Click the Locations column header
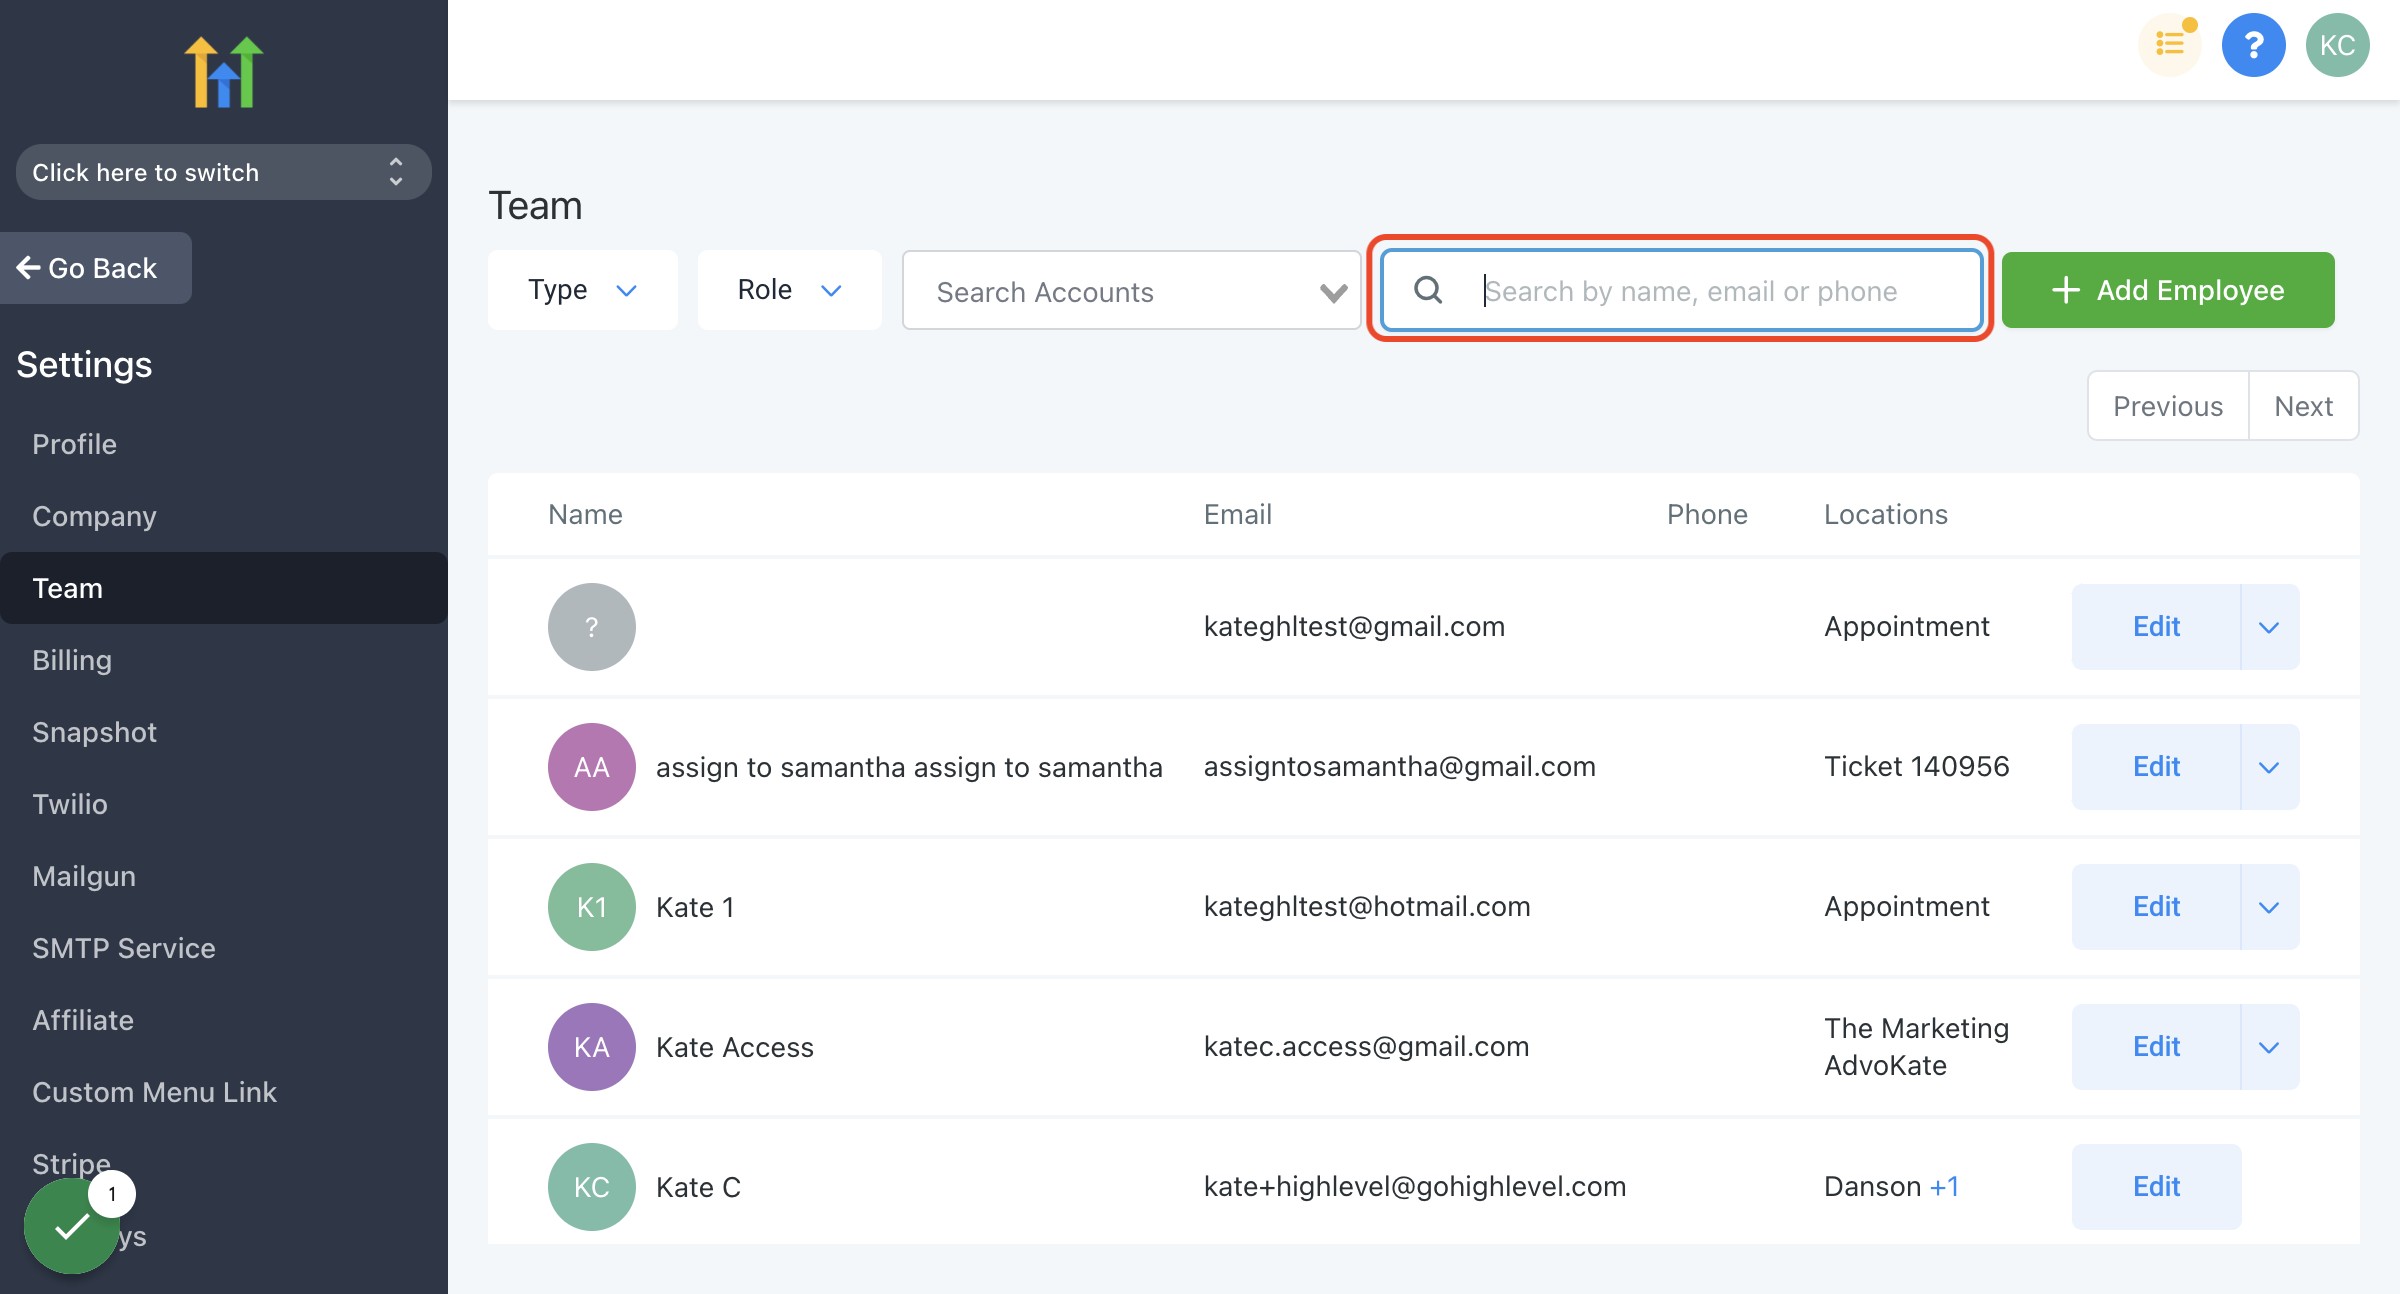This screenshot has width=2400, height=1294. [x=1886, y=514]
